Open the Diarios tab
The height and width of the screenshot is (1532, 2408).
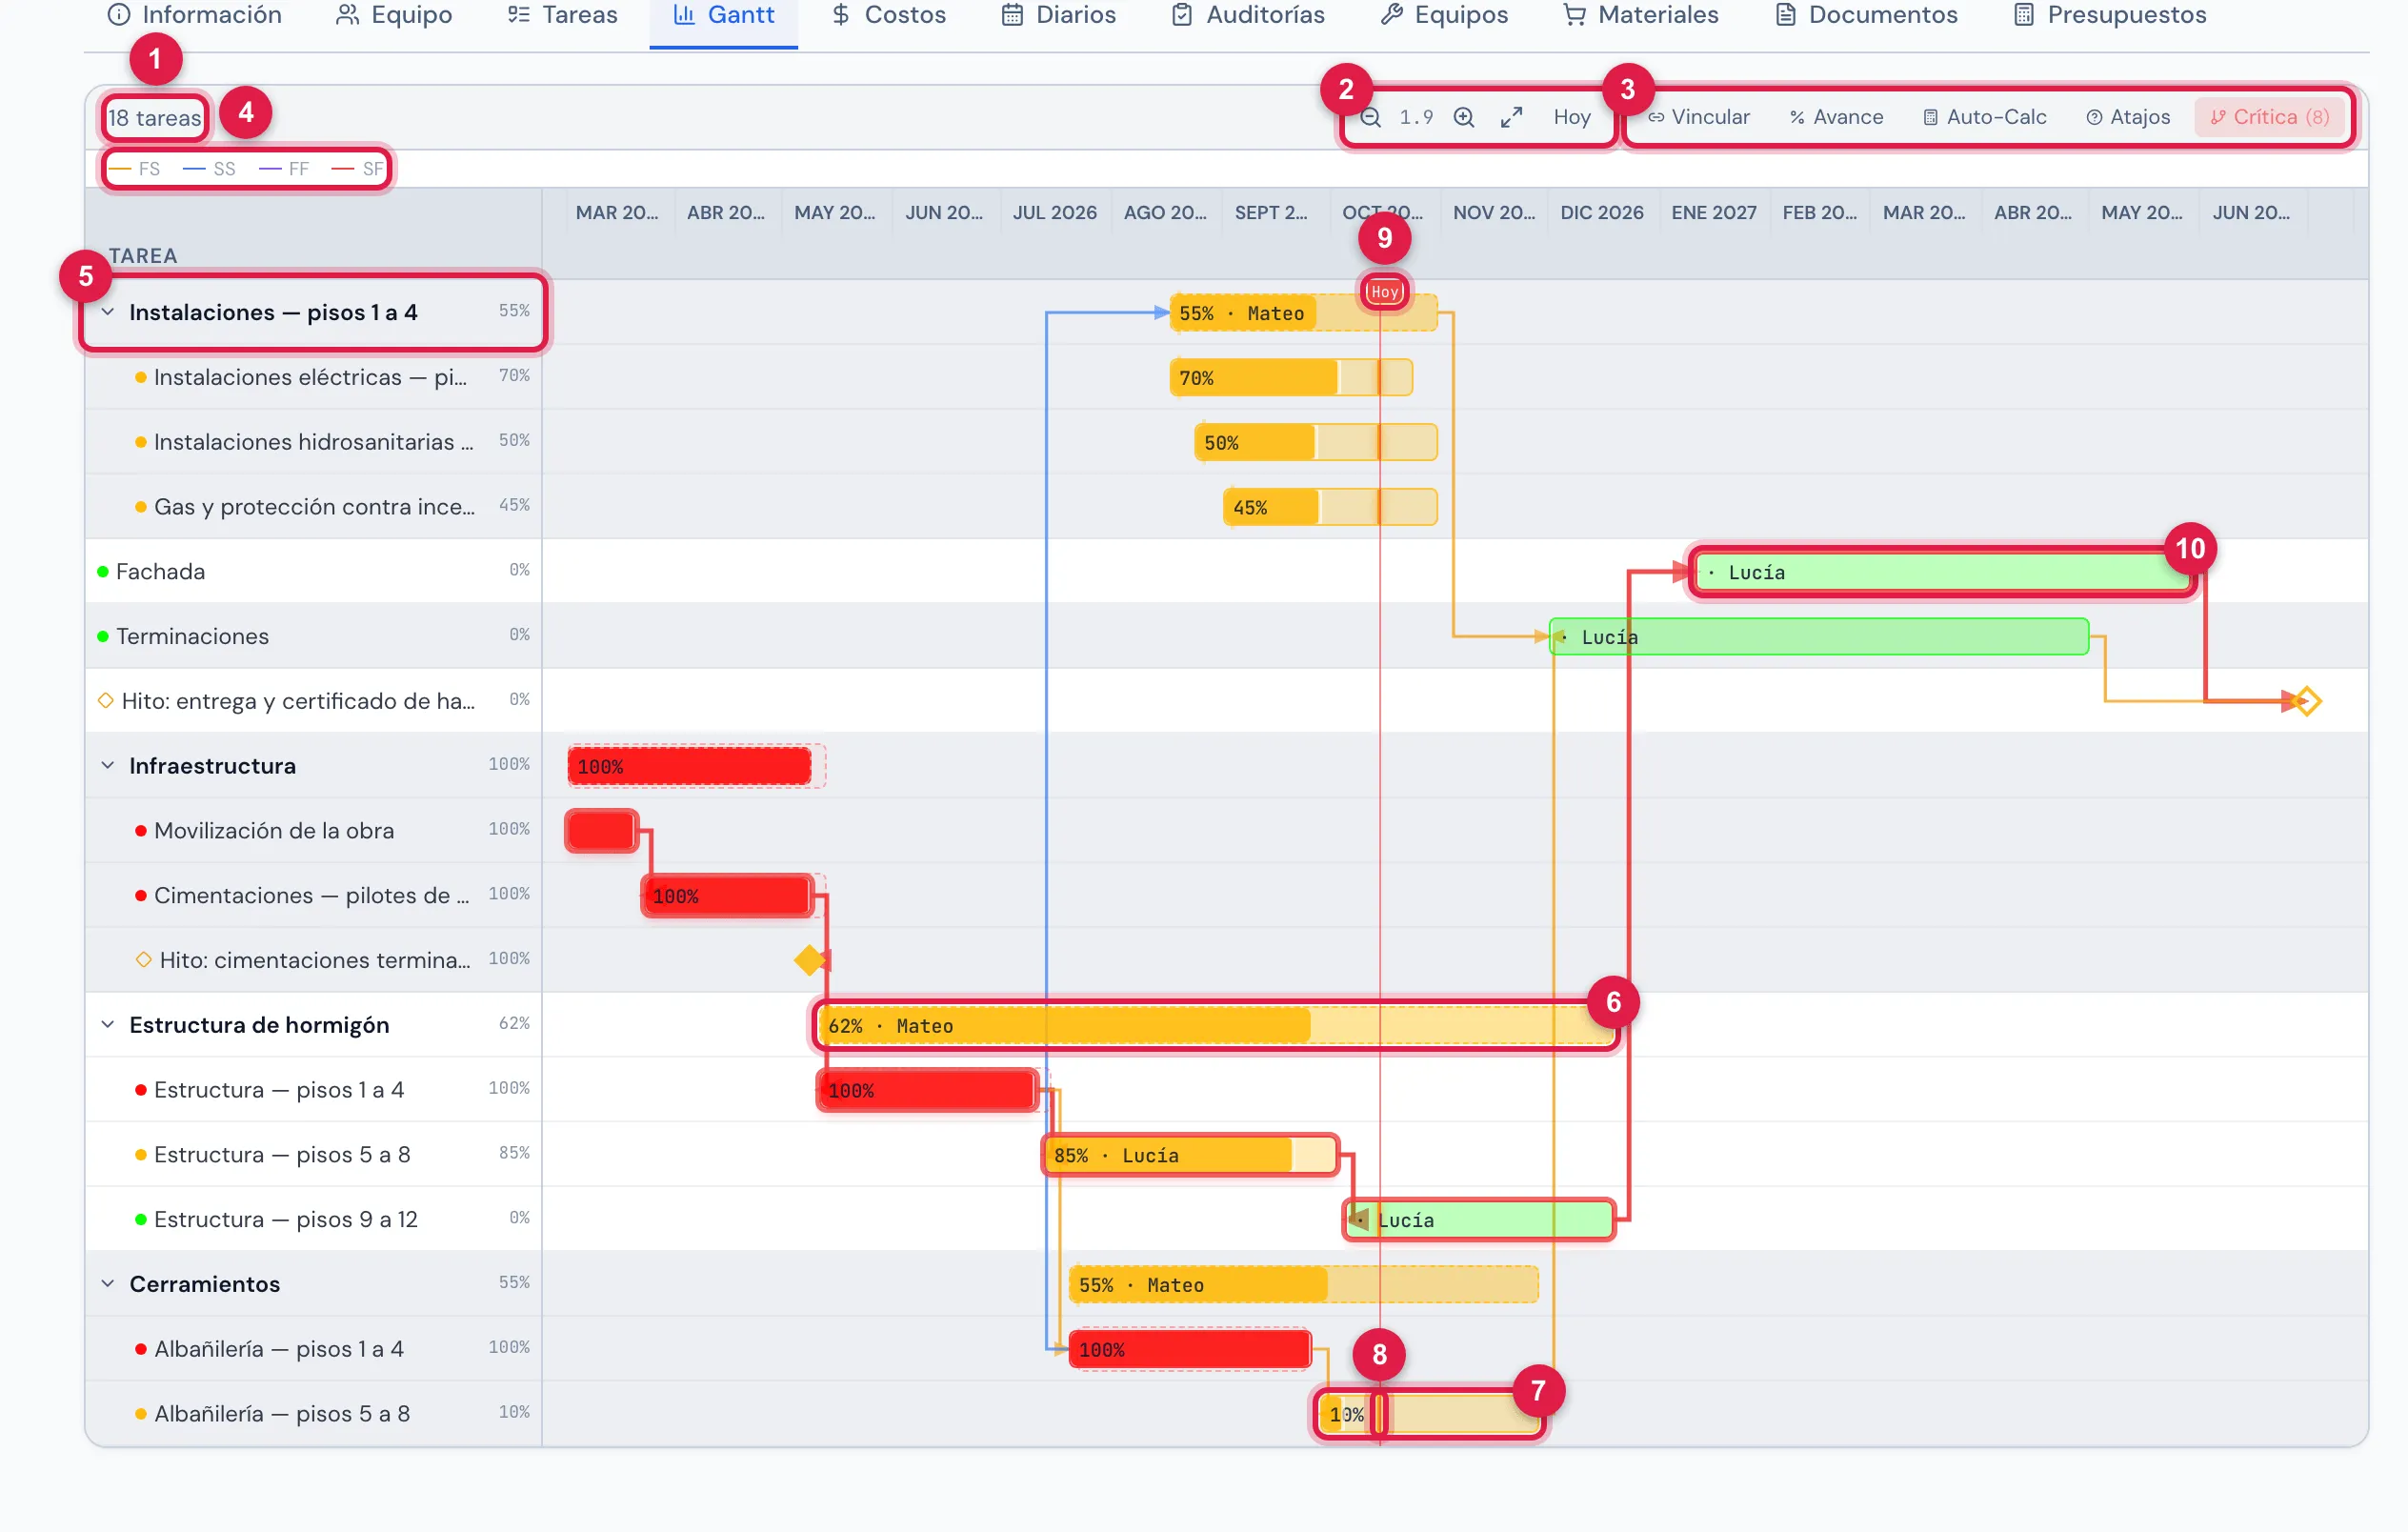click(x=1059, y=15)
